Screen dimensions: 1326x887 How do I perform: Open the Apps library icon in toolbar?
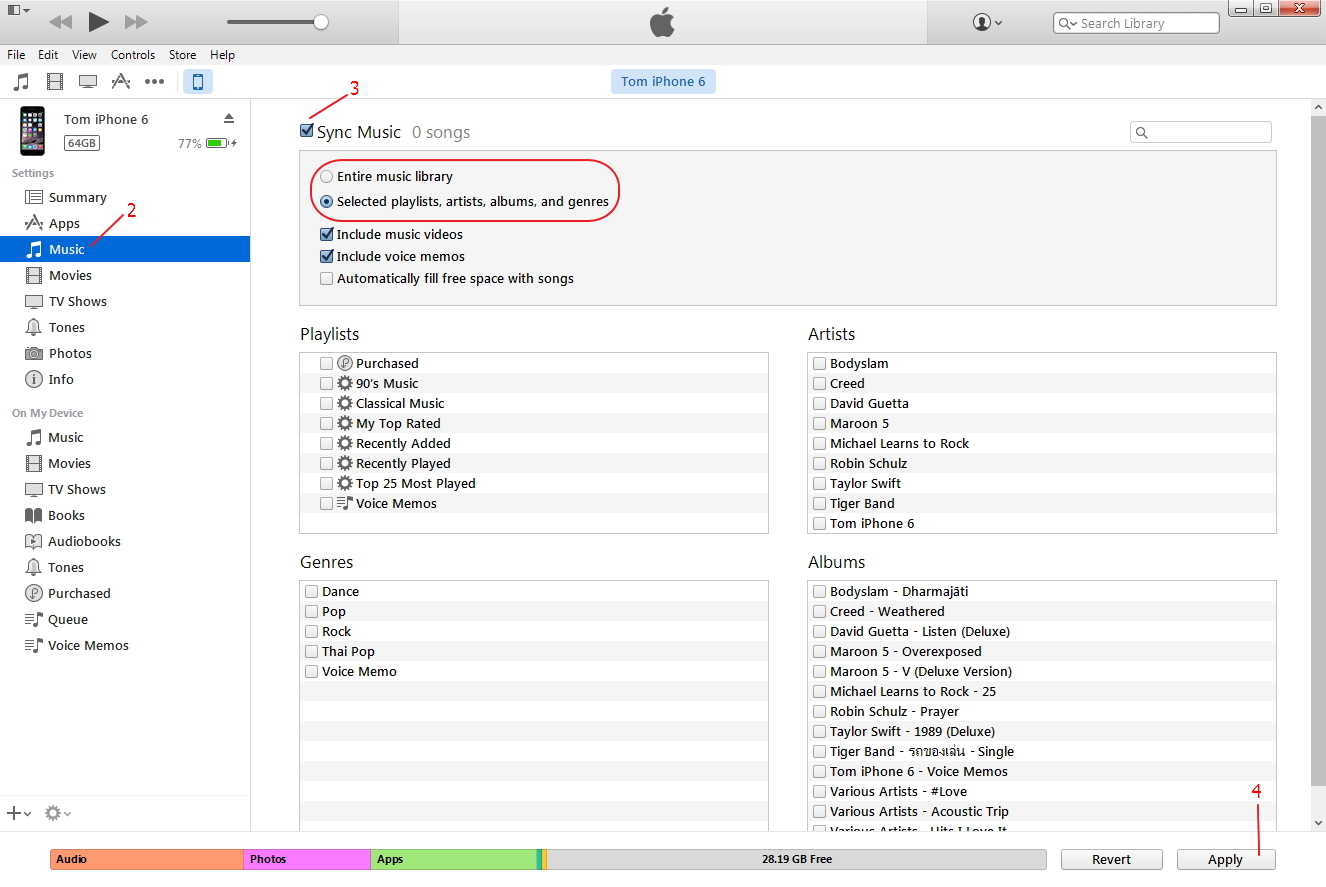(121, 82)
